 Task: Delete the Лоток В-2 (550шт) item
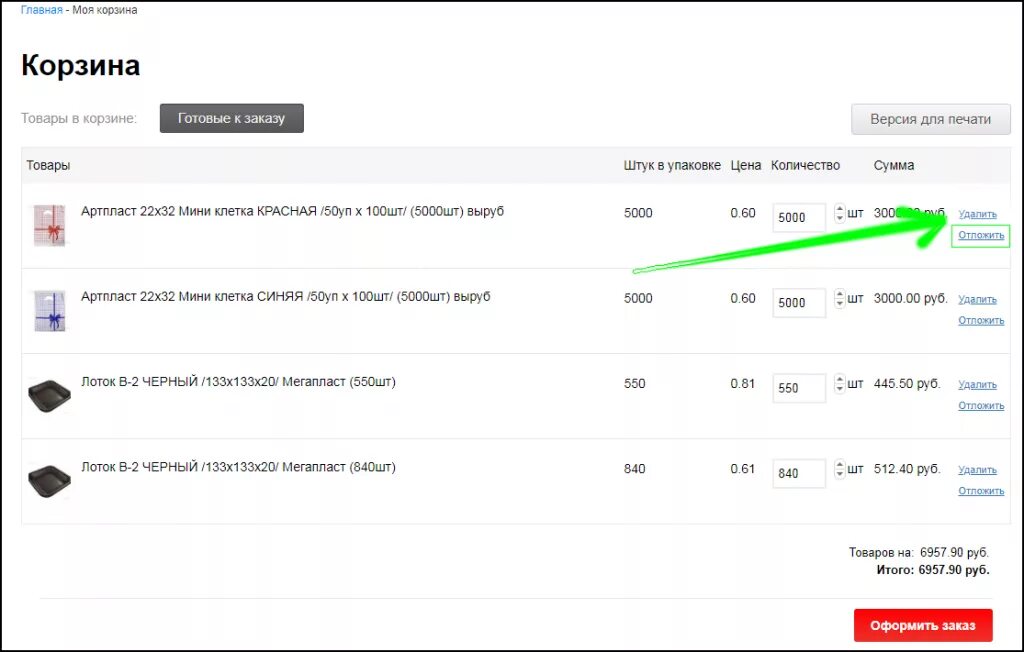point(977,385)
